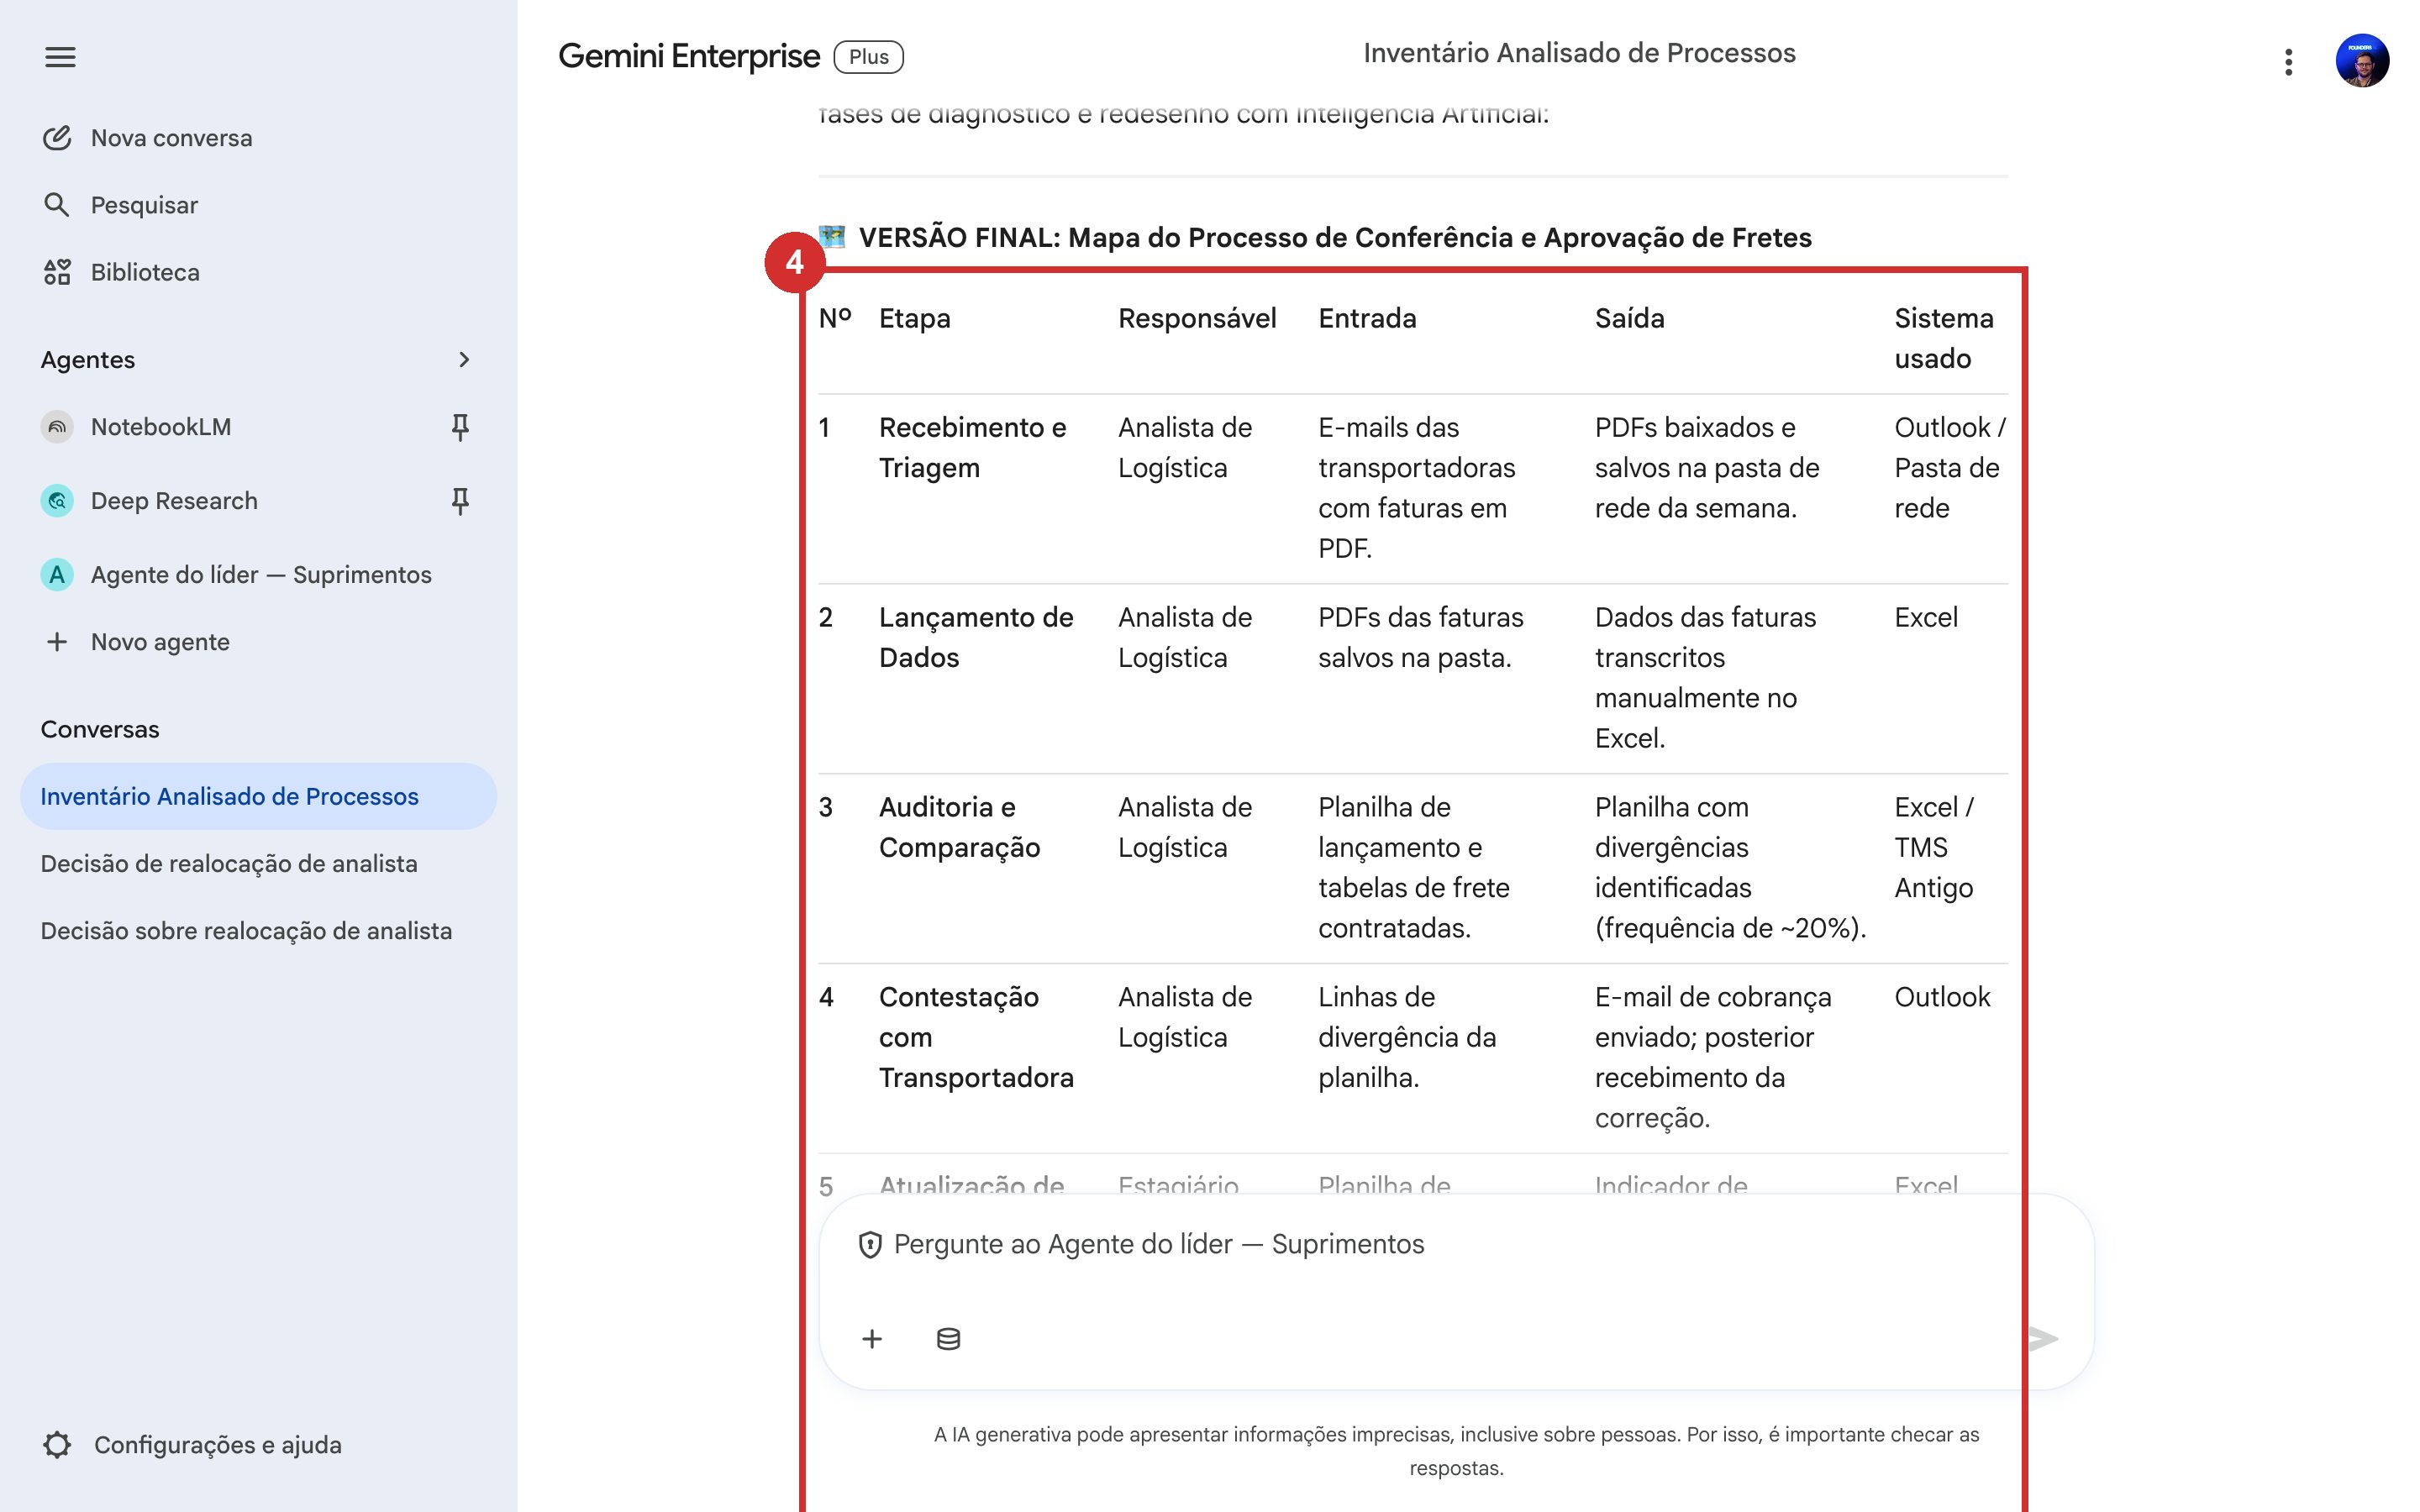Click the plus attach button in prompt box
The image size is (2420, 1512).
(x=872, y=1339)
